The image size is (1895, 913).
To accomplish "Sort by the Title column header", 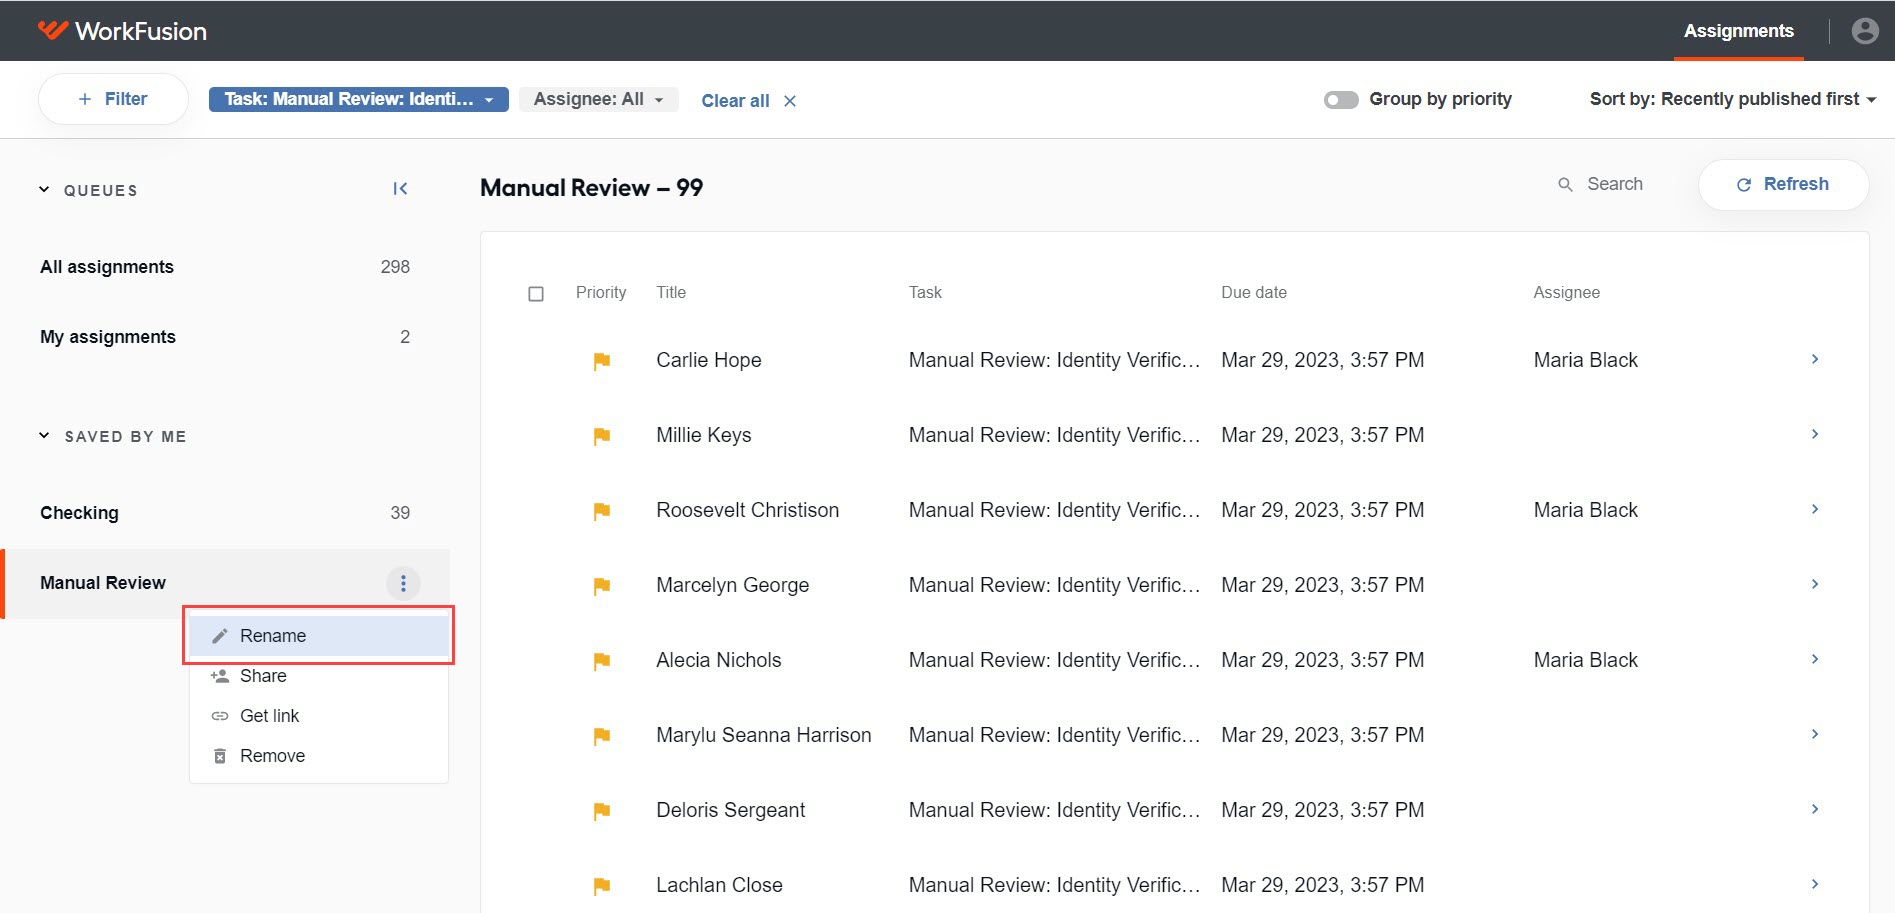I will [671, 292].
